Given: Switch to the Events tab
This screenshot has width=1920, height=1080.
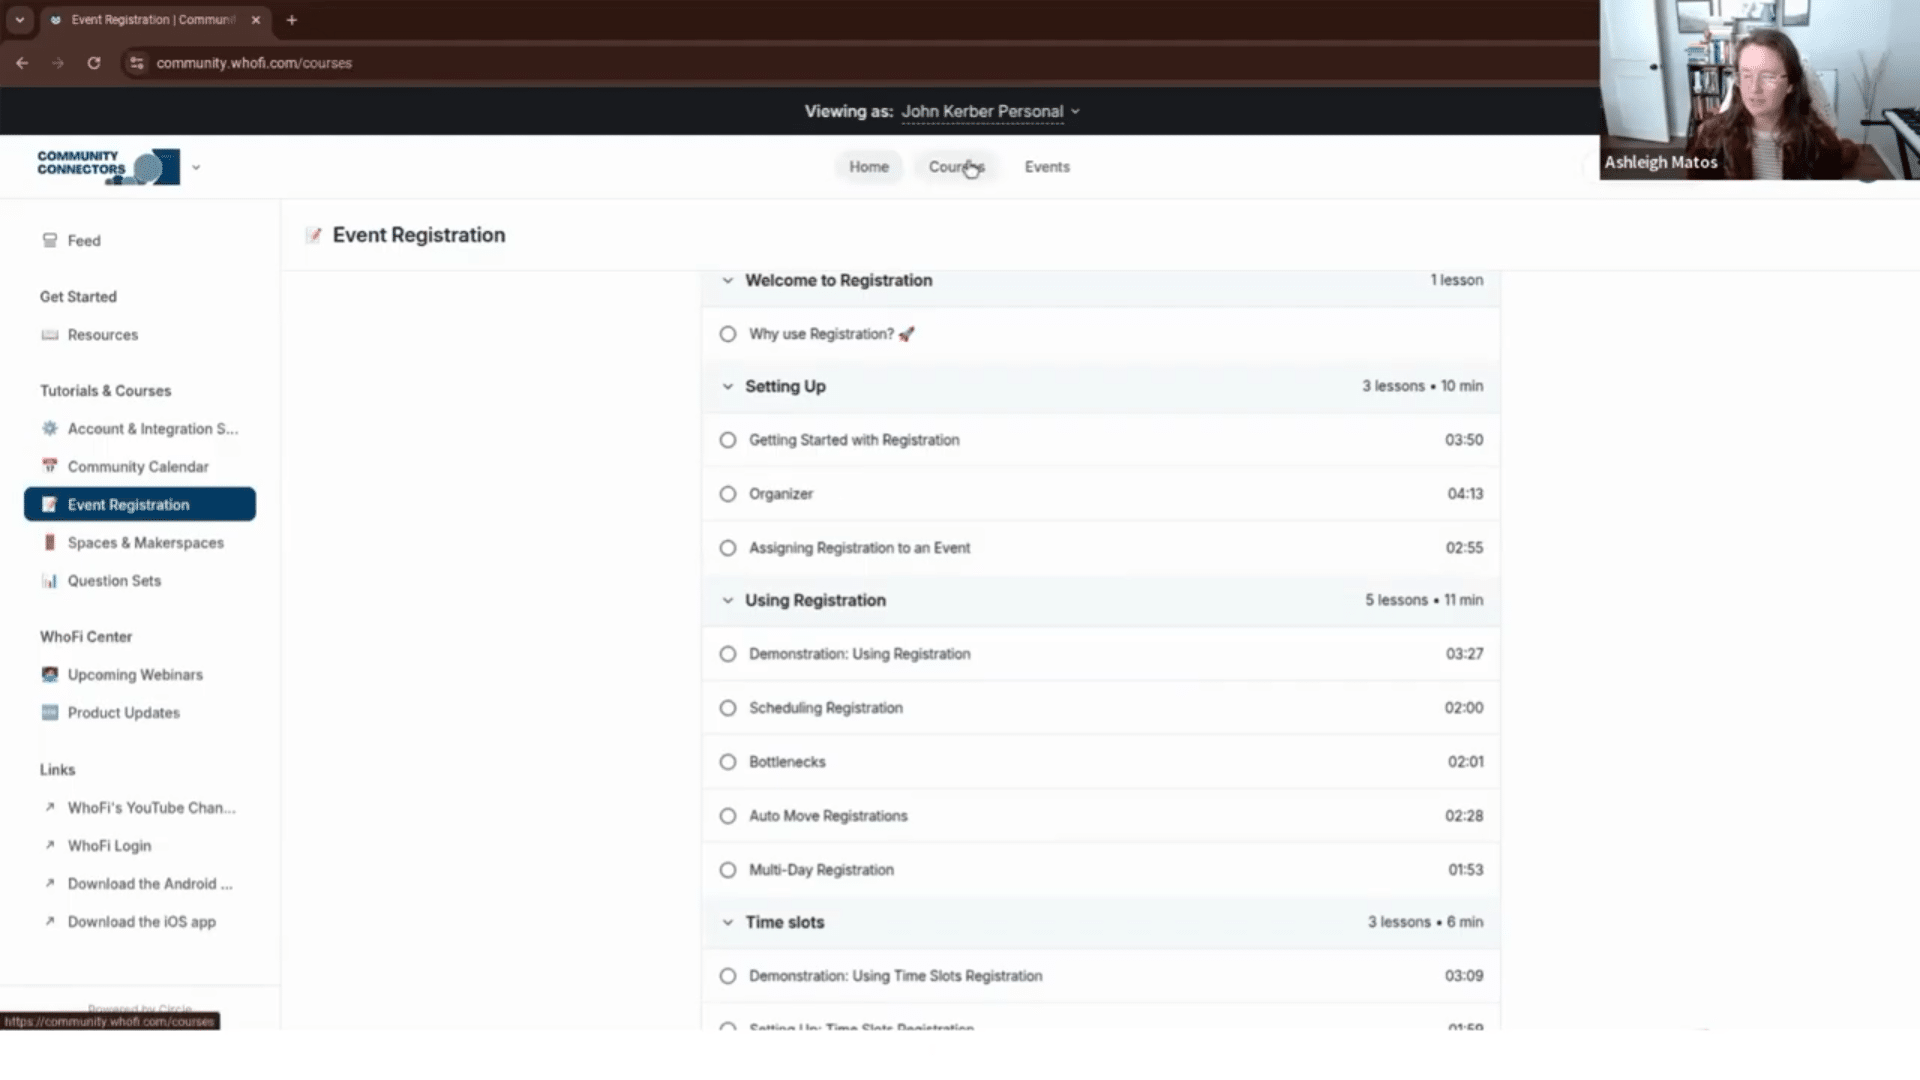Looking at the screenshot, I should pos(1047,167).
